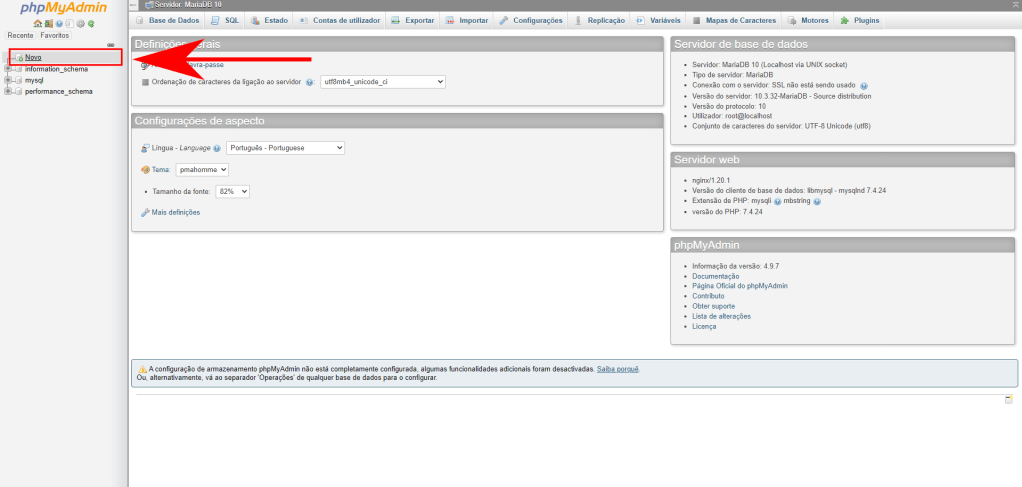
Task: Click the Home icon in the sidebar
Action: (x=37, y=23)
